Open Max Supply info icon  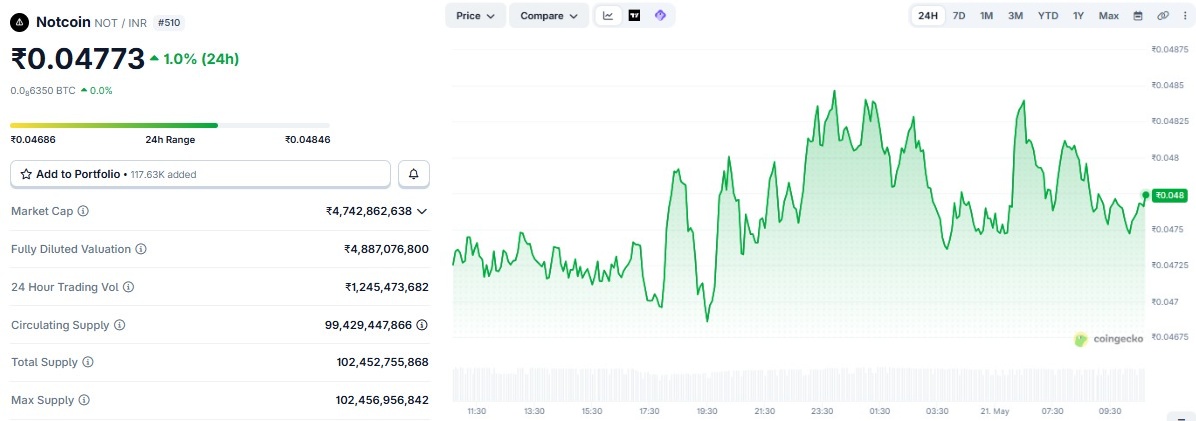tap(84, 400)
